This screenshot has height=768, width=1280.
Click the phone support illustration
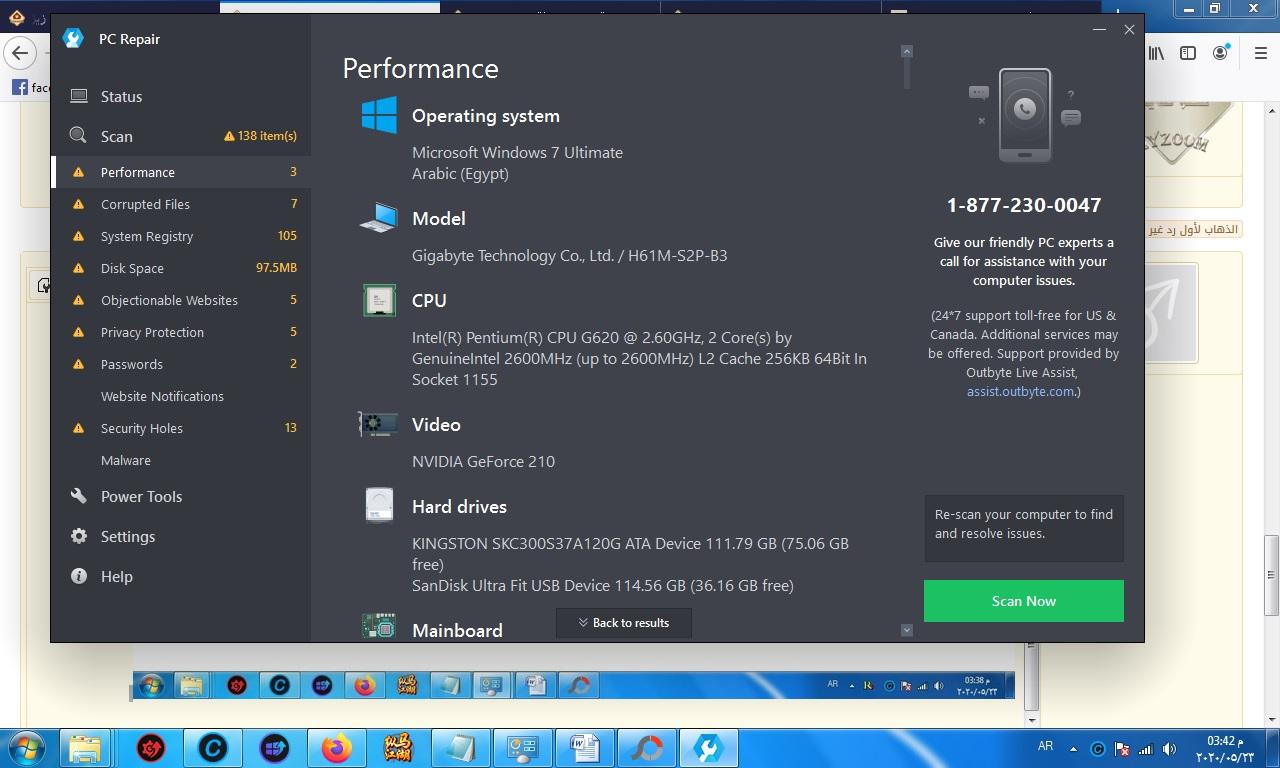1024,115
